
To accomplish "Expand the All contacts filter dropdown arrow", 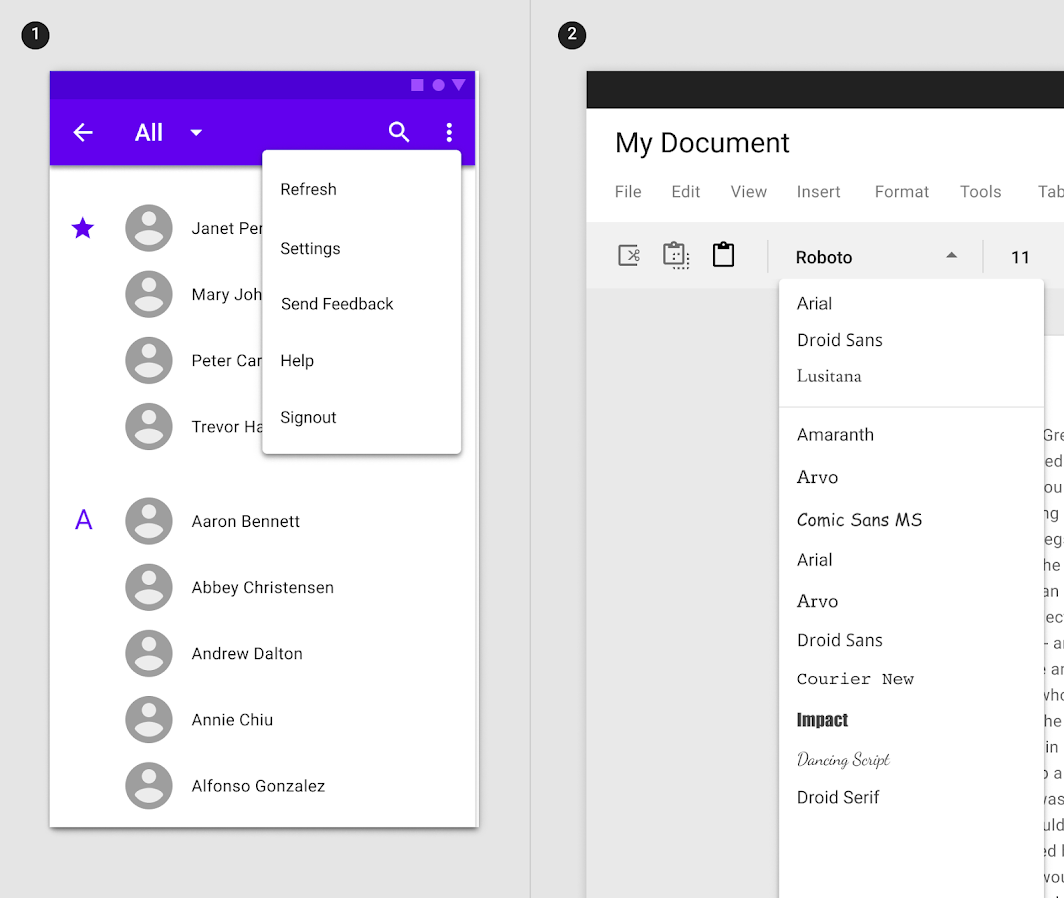I will (x=196, y=132).
